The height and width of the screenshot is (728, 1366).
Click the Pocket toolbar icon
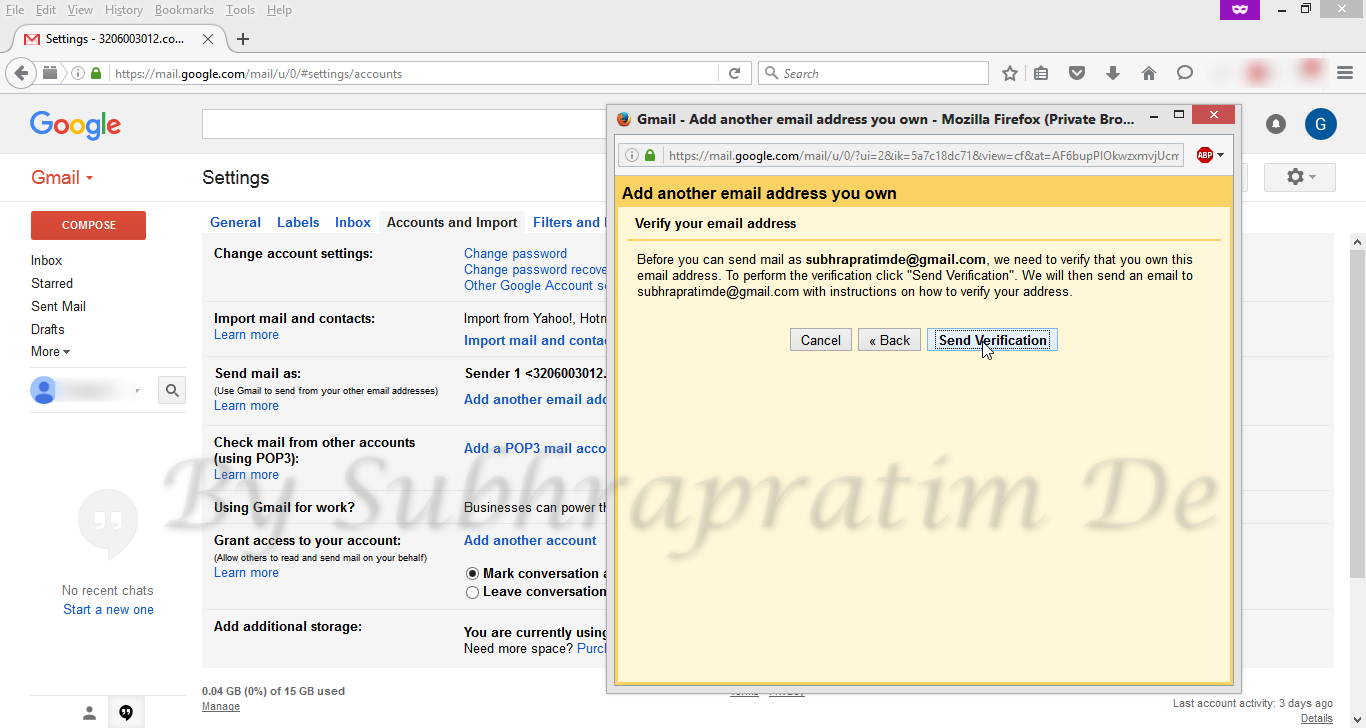1077,73
